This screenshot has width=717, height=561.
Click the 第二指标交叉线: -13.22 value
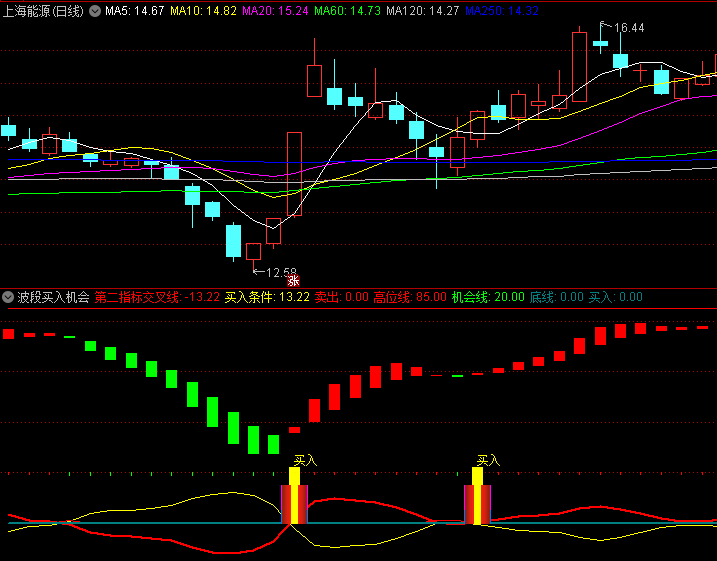(157, 297)
